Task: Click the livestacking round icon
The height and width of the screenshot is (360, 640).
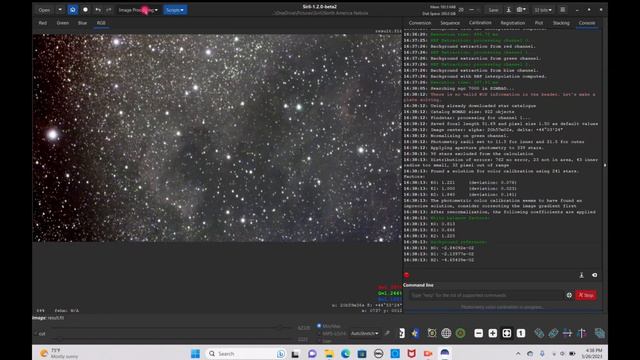Action: (x=85, y=10)
